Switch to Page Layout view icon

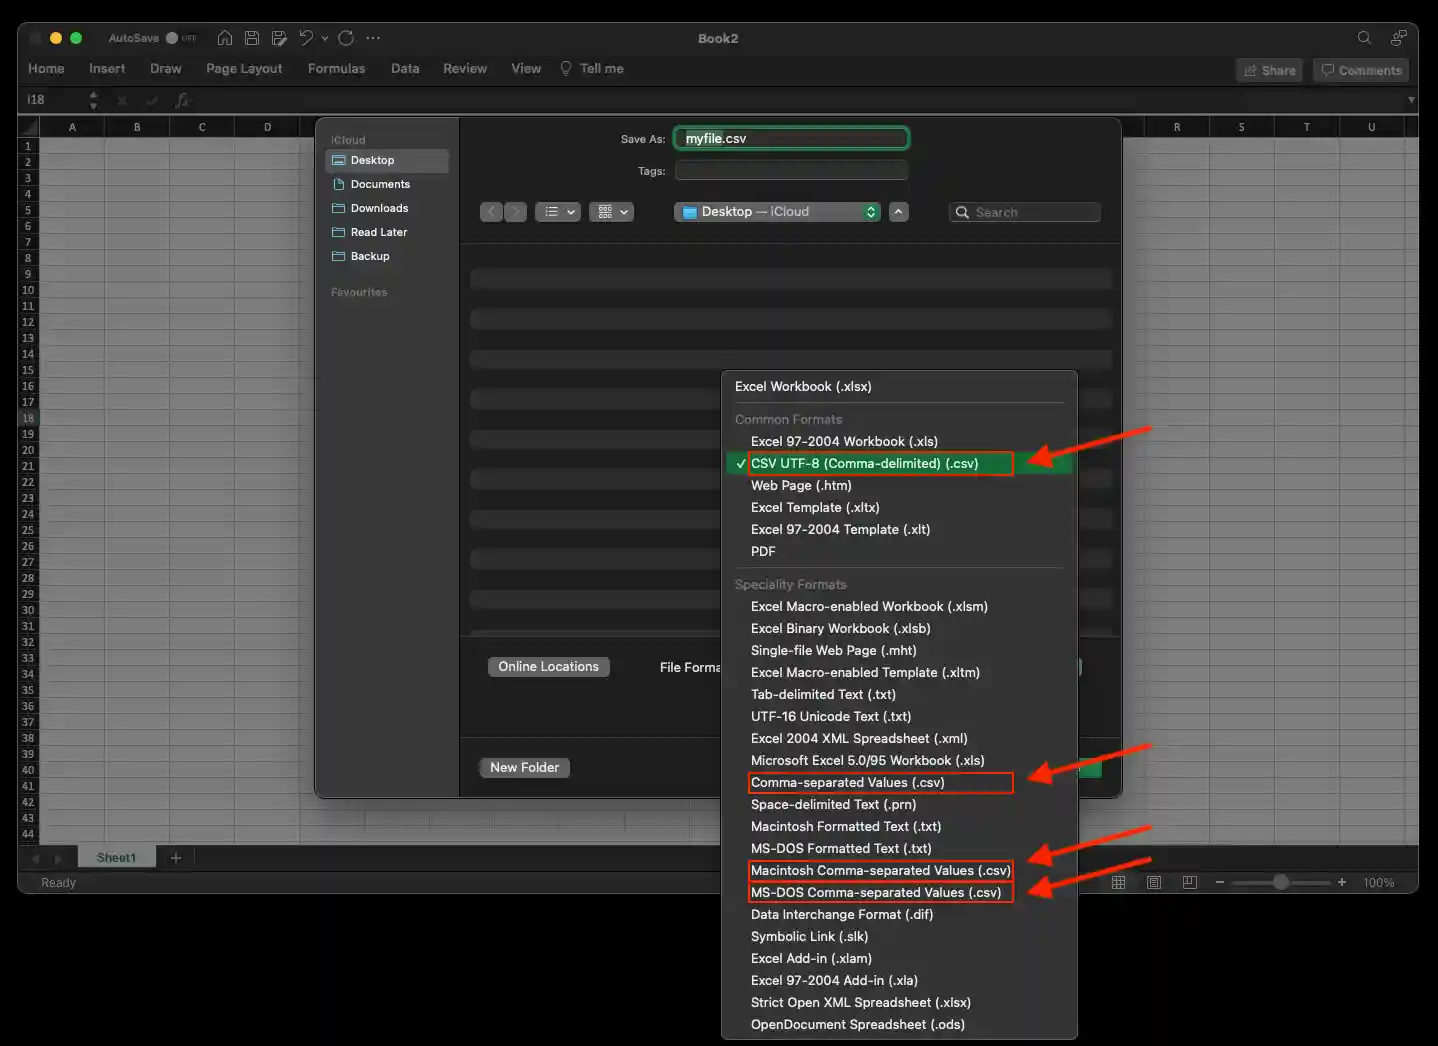pos(1154,882)
